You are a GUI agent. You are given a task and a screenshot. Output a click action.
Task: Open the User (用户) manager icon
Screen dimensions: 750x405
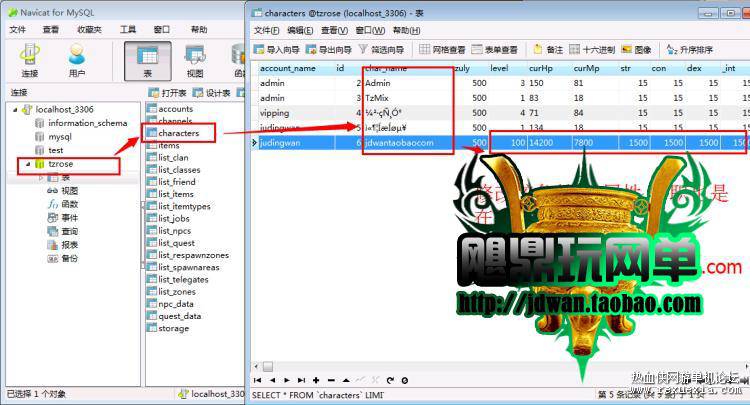pyautogui.click(x=77, y=60)
